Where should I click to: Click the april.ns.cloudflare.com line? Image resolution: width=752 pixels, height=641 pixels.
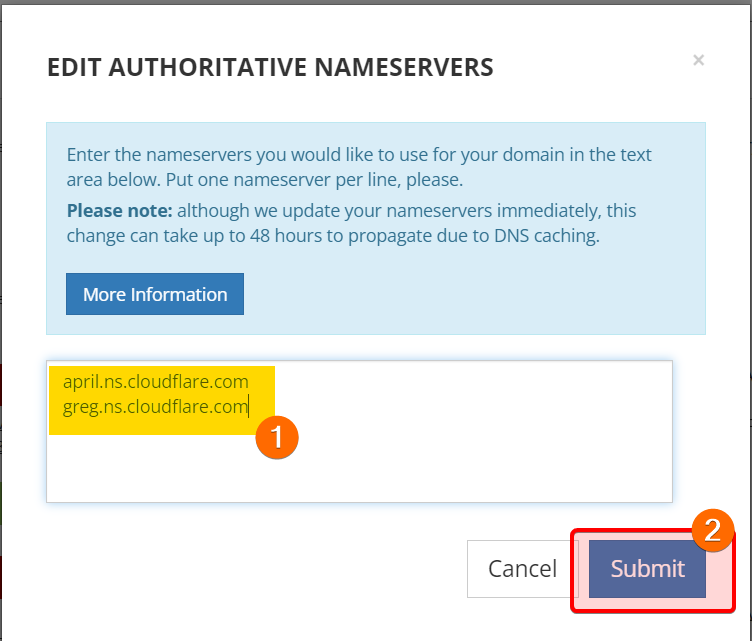click(155, 382)
